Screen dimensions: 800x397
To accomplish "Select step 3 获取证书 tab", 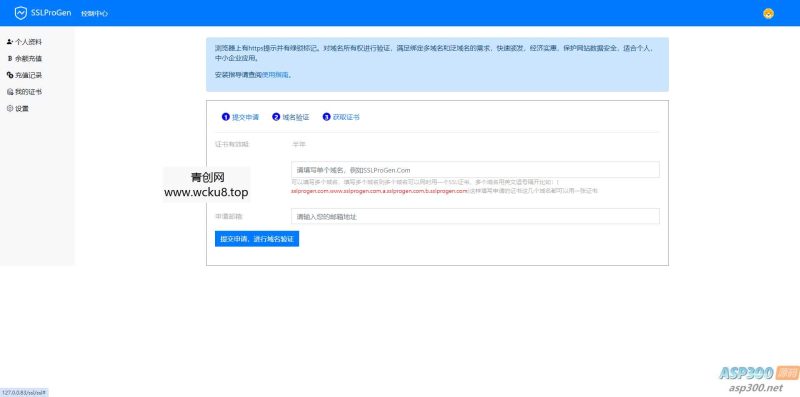I will pos(341,117).
